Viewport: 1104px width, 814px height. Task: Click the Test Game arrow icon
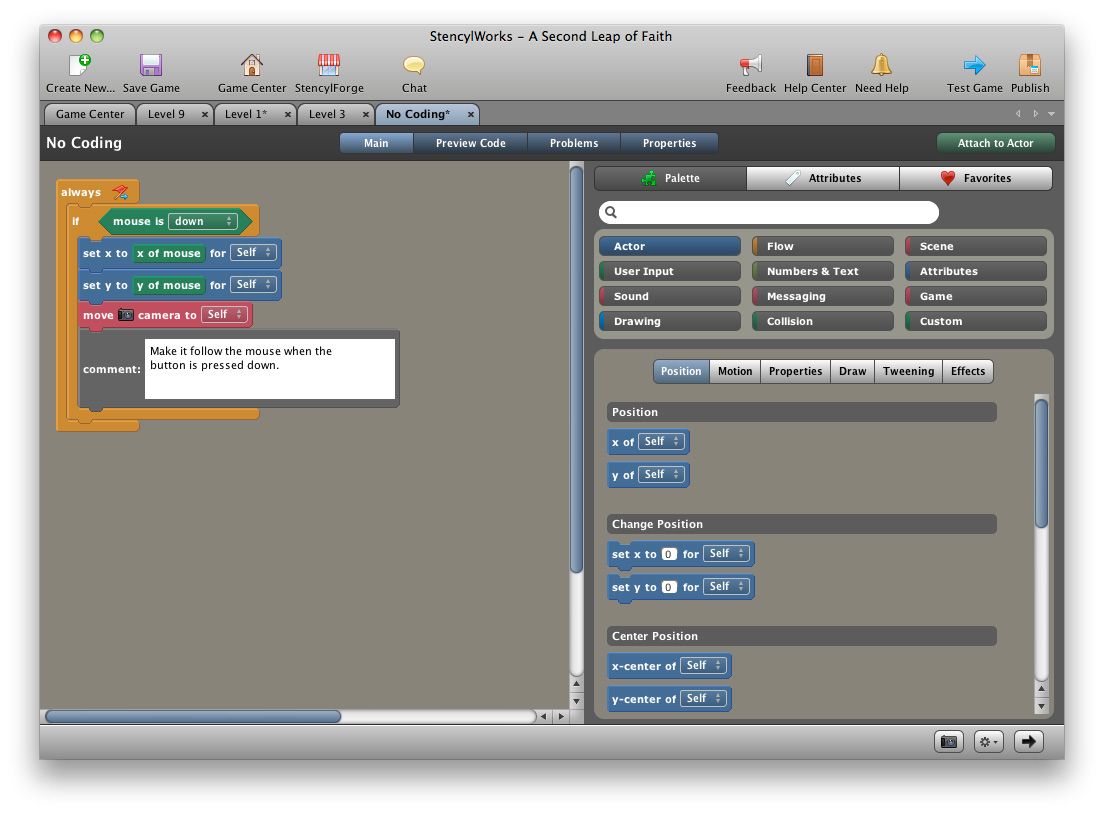(x=974, y=65)
